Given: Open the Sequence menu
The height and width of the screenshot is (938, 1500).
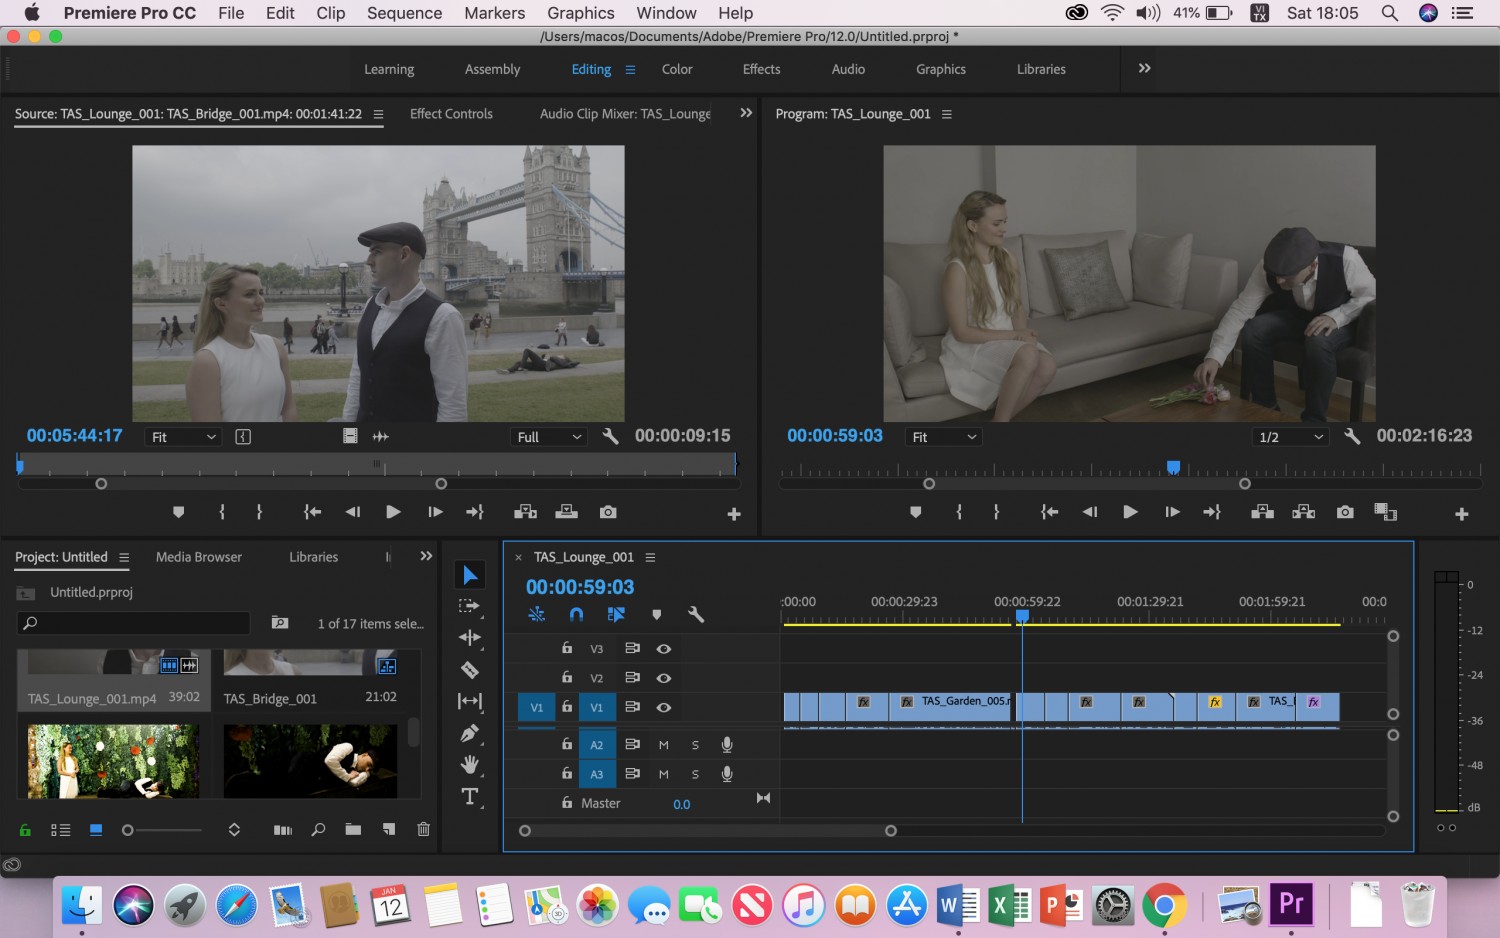Looking at the screenshot, I should (404, 13).
